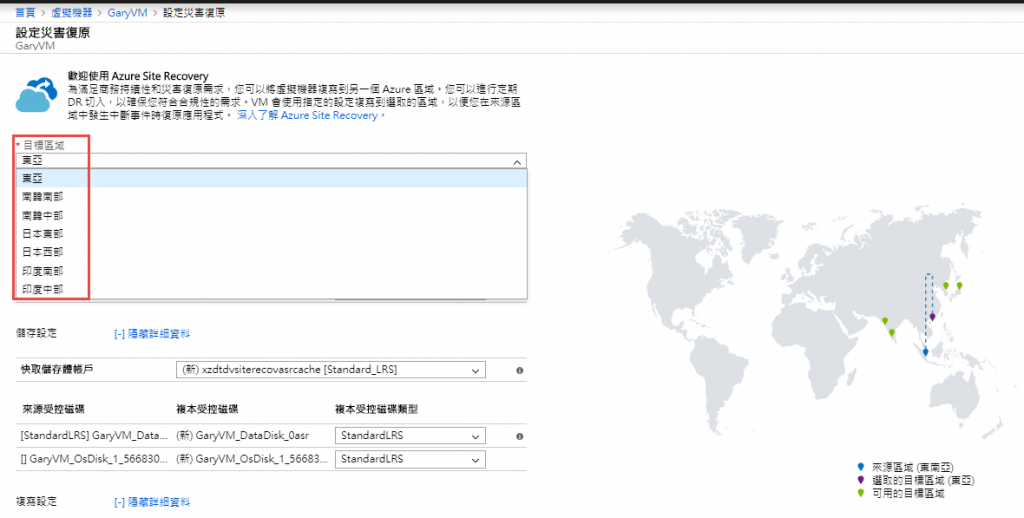Click the 複寫設定 section label
Viewport: 1024px width, 518px height.
[x=37, y=502]
